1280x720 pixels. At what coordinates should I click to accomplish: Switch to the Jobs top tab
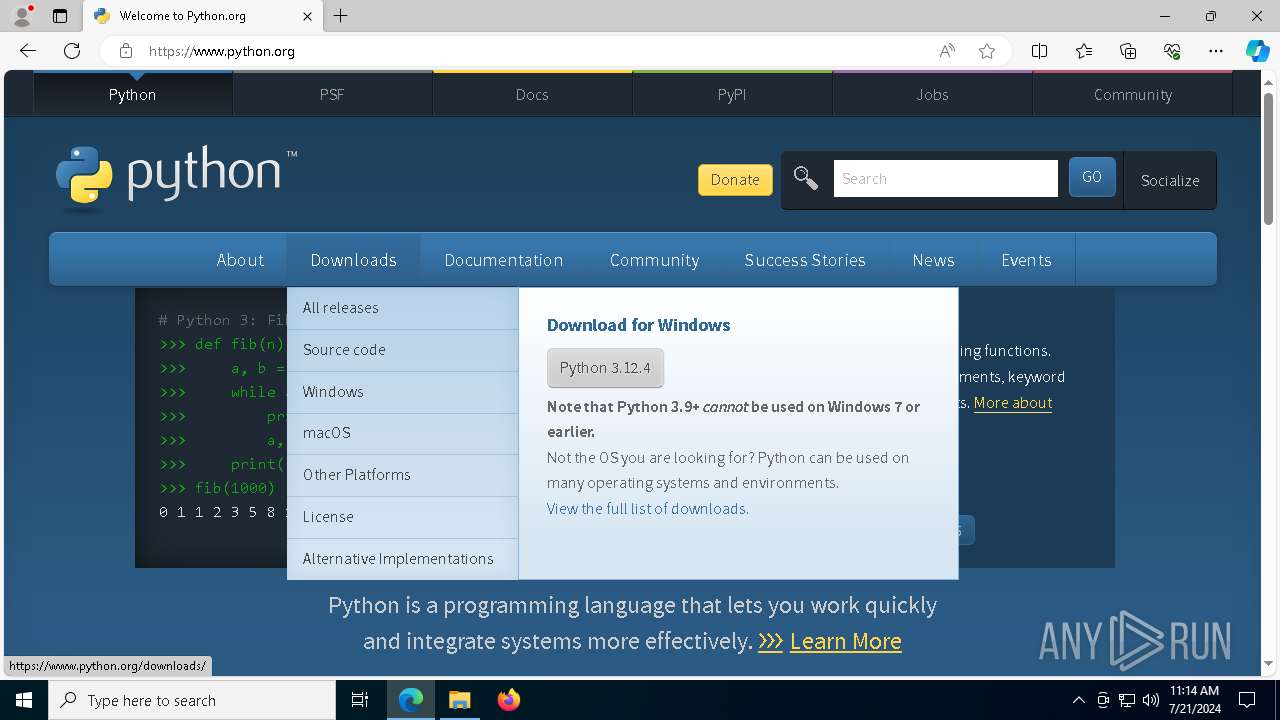(x=932, y=94)
